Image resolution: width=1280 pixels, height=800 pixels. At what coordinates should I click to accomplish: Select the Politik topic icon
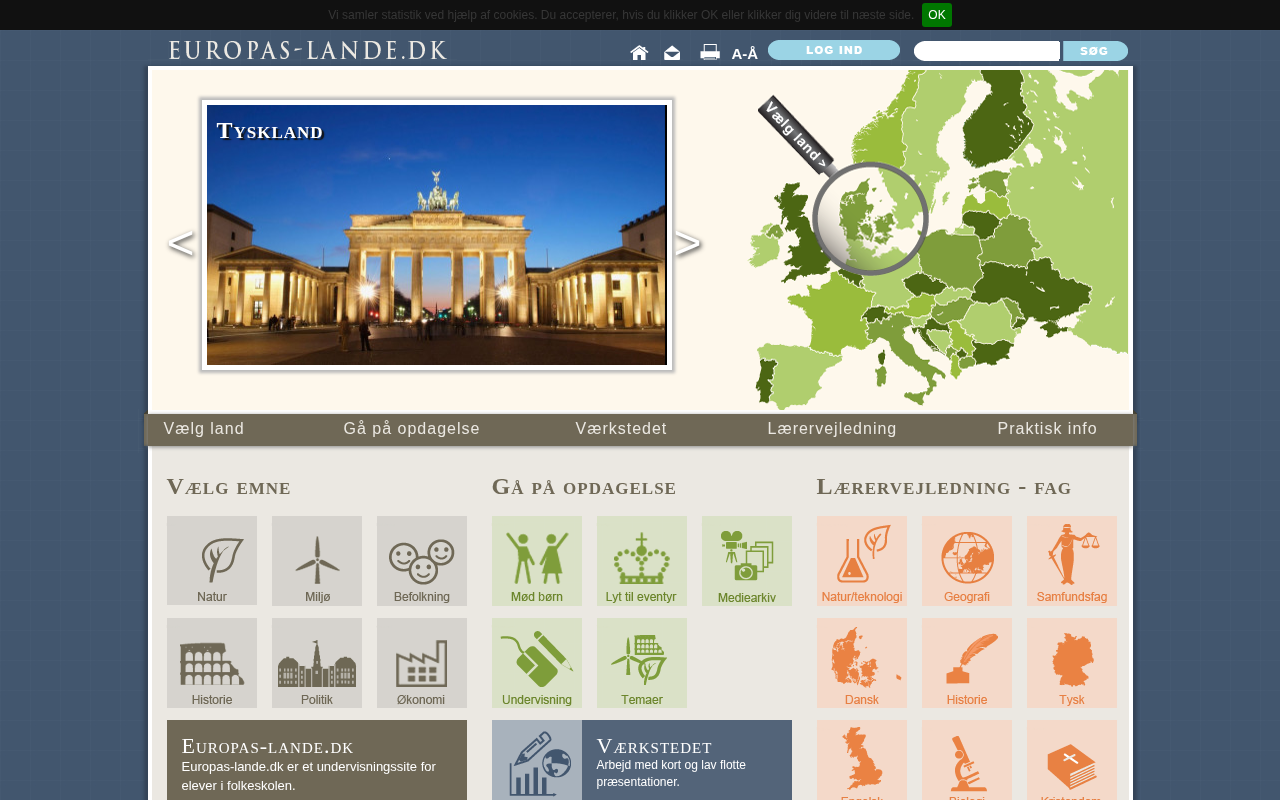click(317, 663)
